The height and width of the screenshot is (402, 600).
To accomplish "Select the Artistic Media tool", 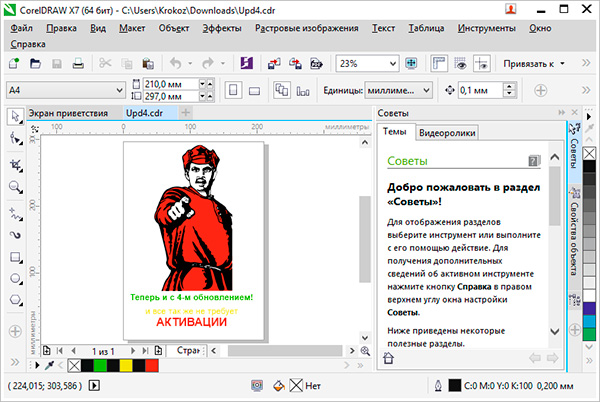I will tap(15, 235).
